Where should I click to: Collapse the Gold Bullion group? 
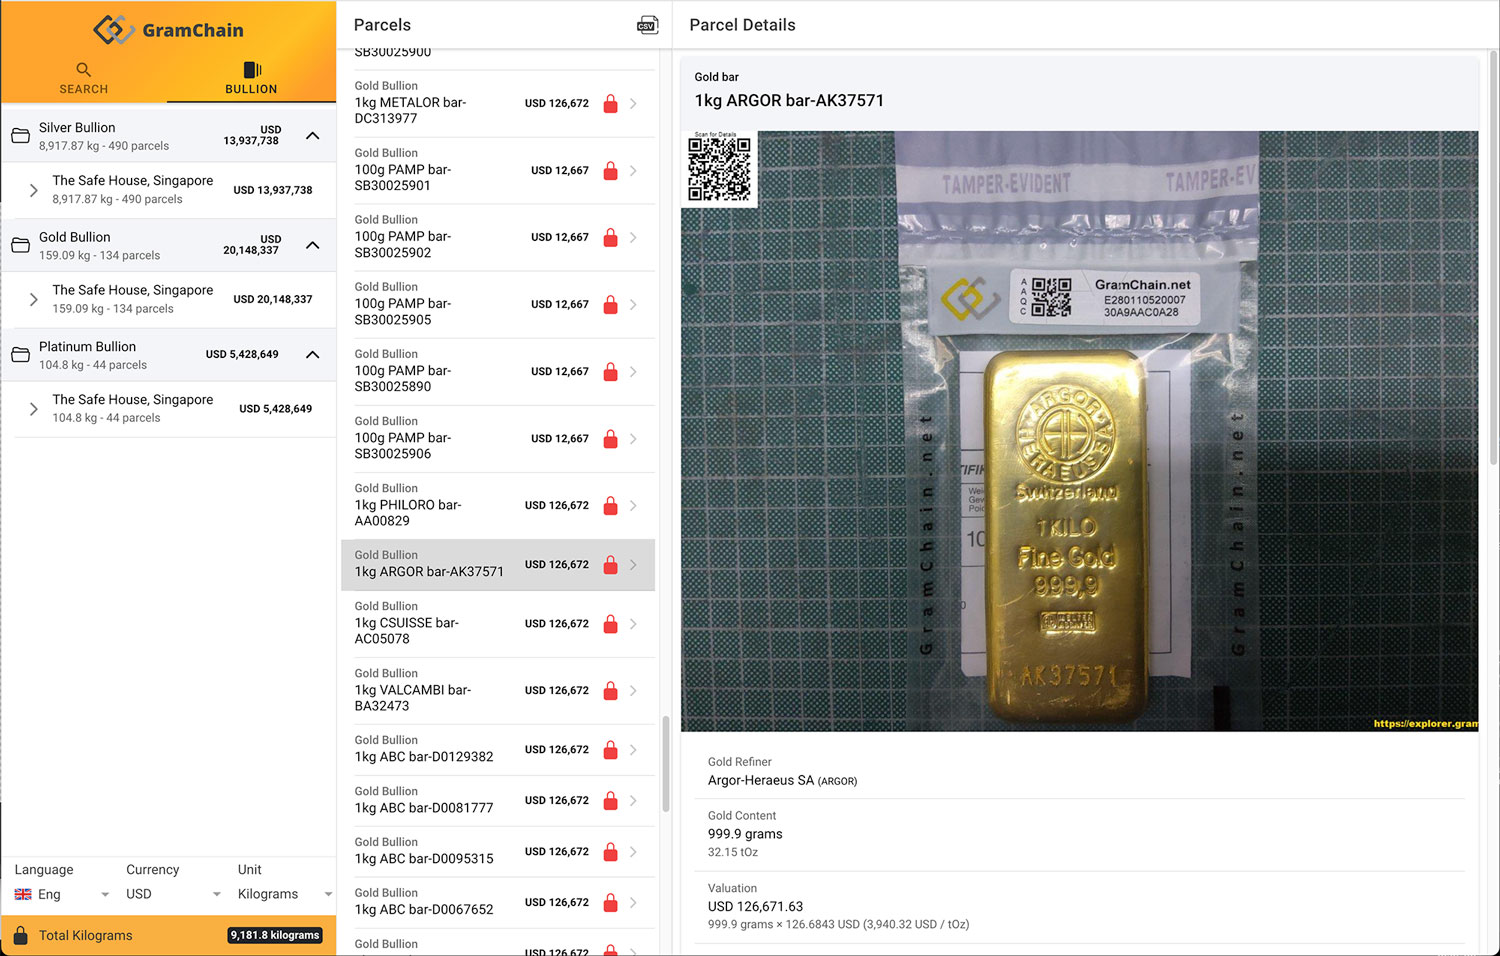[x=313, y=245]
